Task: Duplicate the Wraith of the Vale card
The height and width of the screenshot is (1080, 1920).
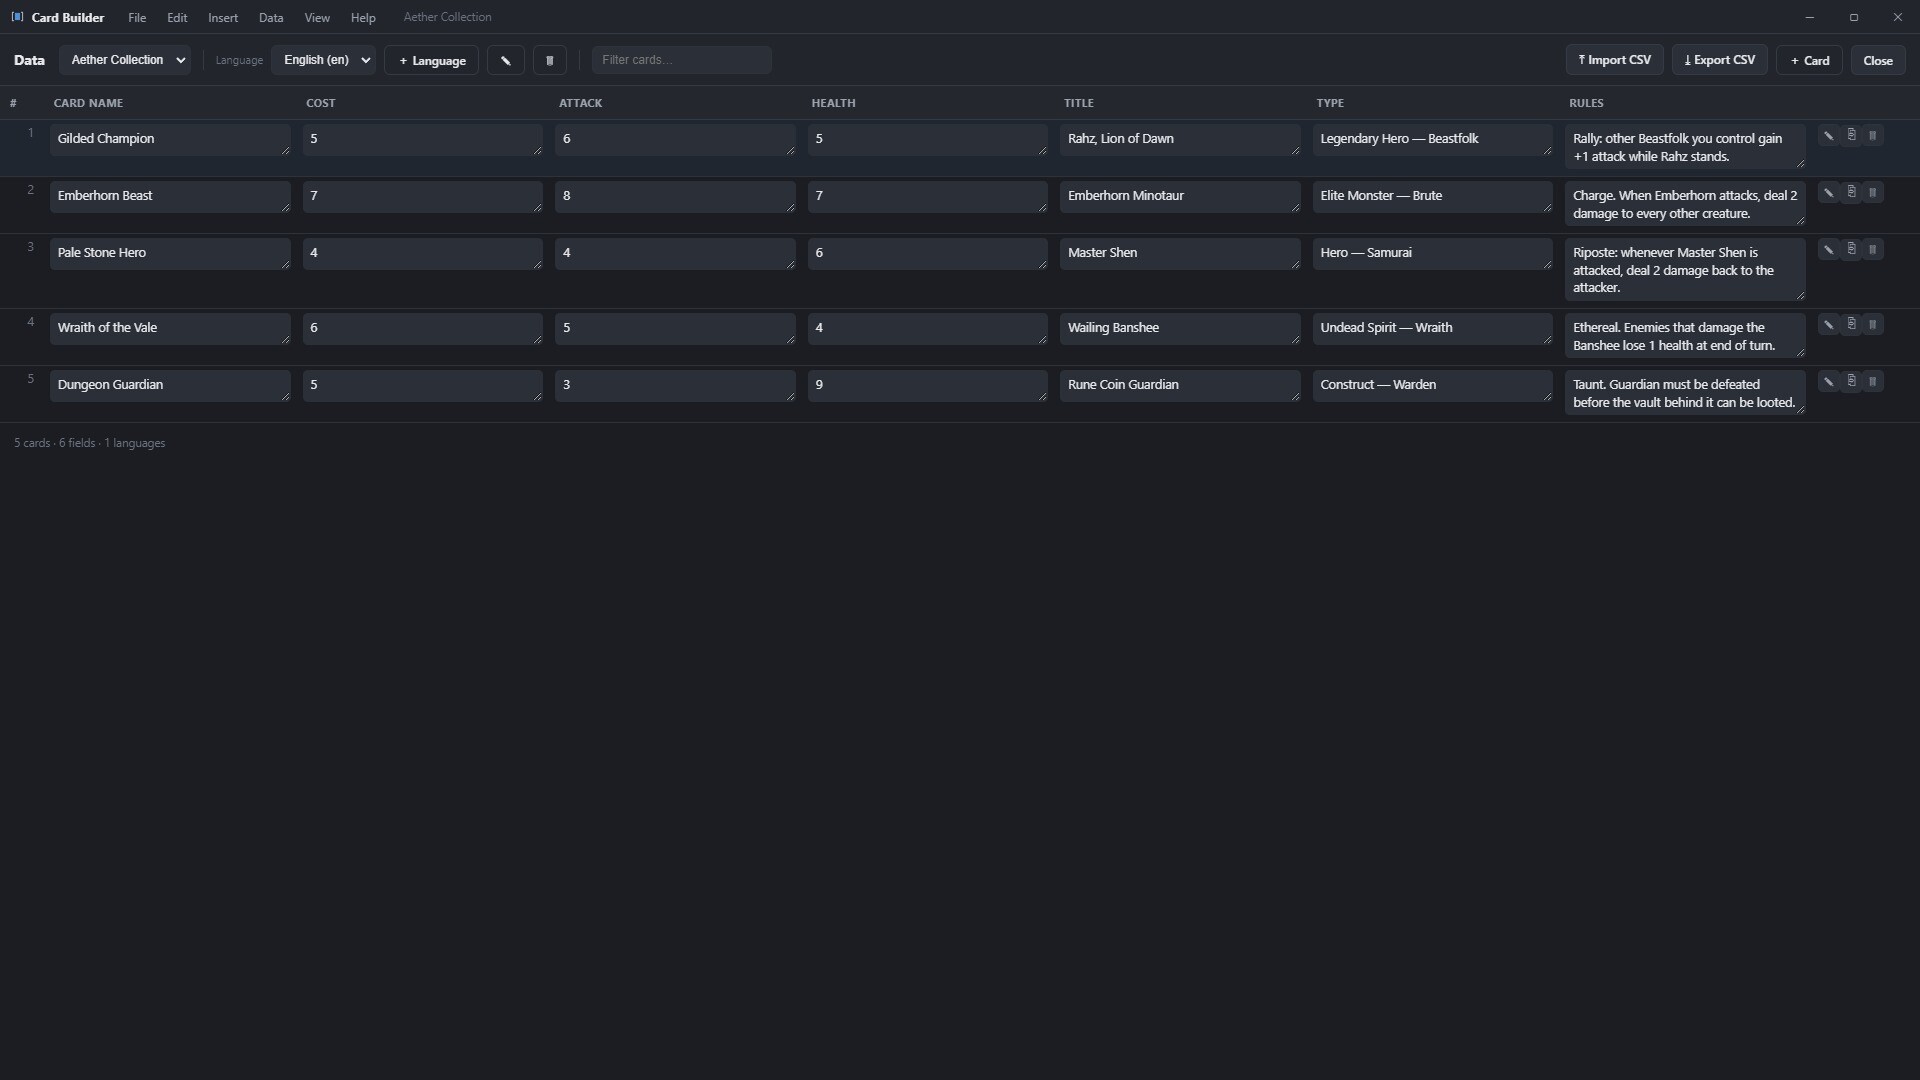Action: pos(1851,324)
